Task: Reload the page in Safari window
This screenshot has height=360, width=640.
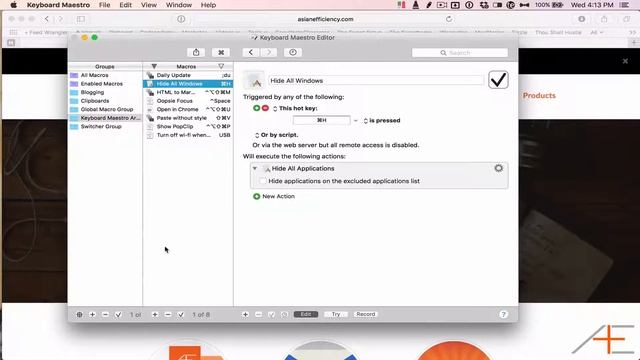Action: pos(449,19)
